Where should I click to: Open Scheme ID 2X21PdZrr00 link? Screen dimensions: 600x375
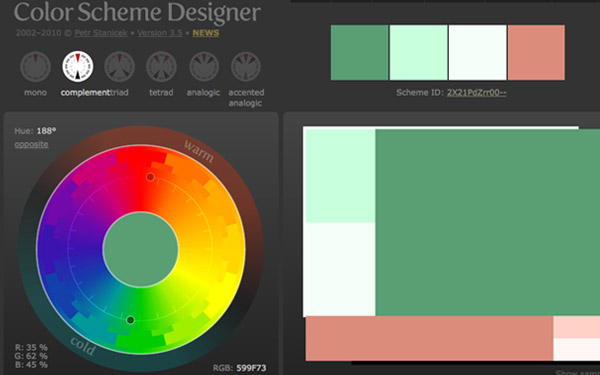(476, 93)
